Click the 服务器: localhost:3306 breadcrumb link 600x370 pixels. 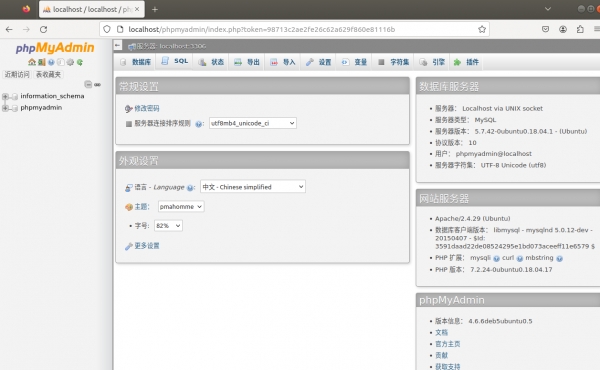[171, 46]
